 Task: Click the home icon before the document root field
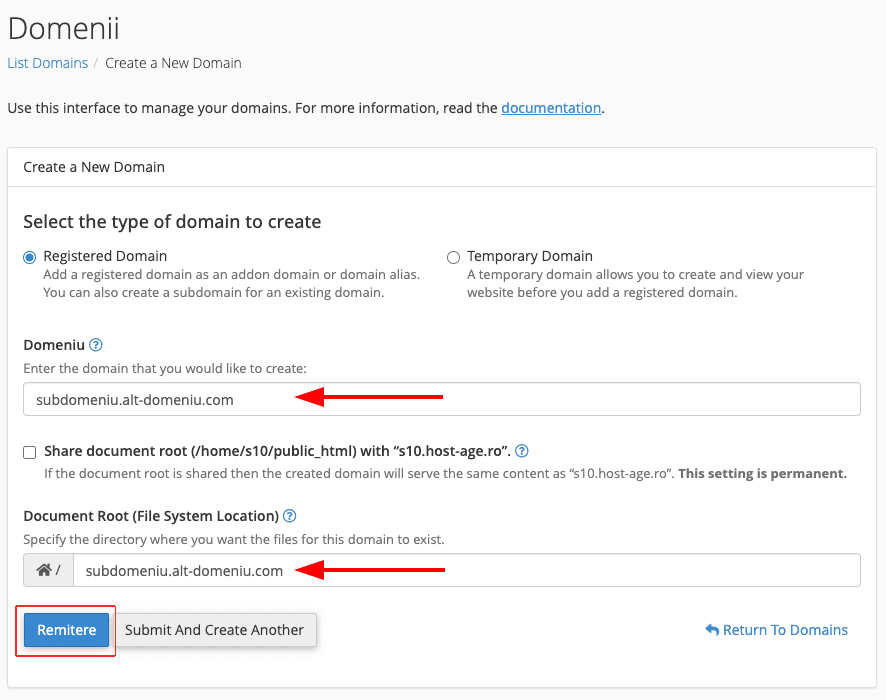pyautogui.click(x=44, y=570)
